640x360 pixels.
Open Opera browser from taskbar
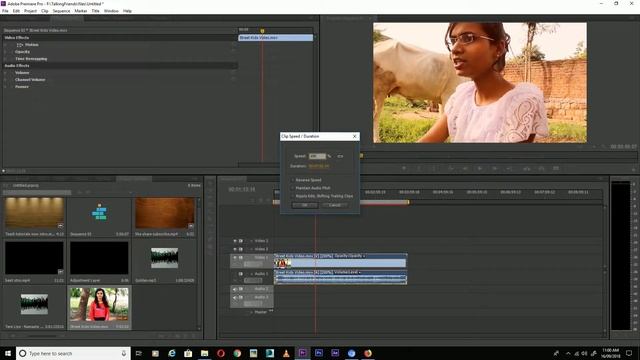pyautogui.click(x=221, y=353)
